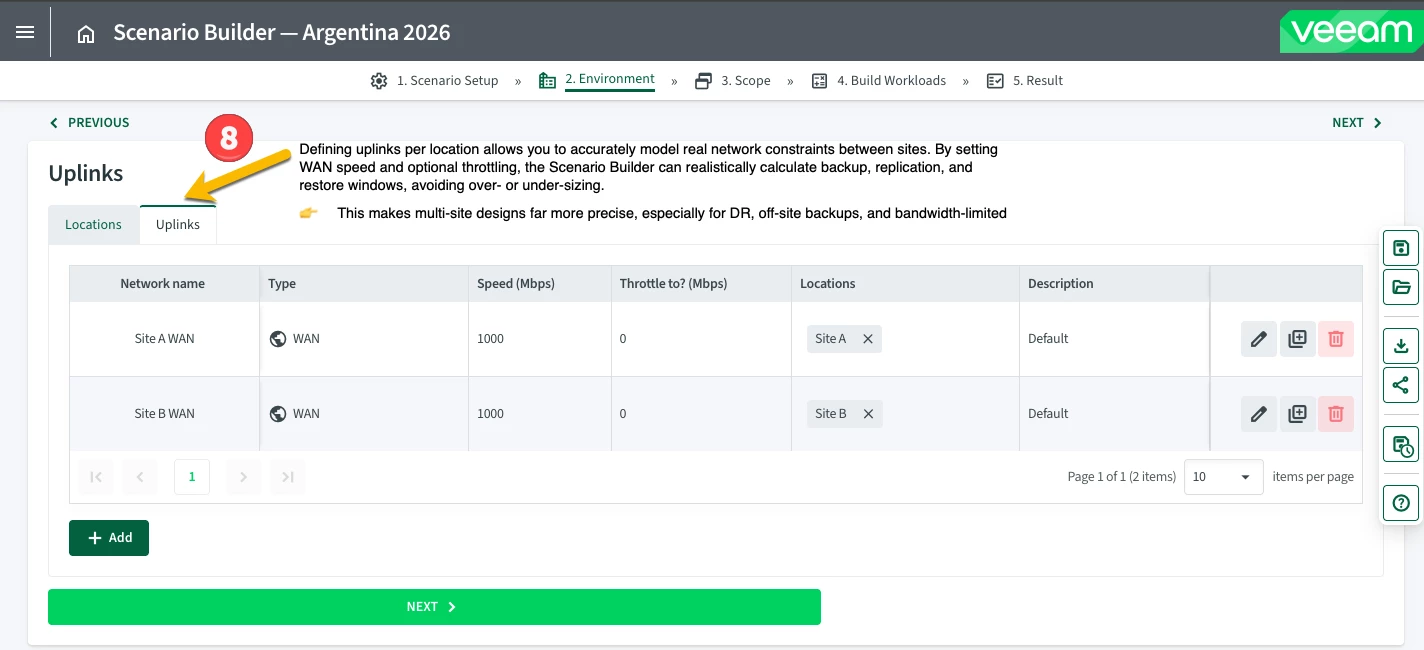Screen dimensions: 1424x650
Task: Go to step 3. Scope
Action: click(x=733, y=81)
